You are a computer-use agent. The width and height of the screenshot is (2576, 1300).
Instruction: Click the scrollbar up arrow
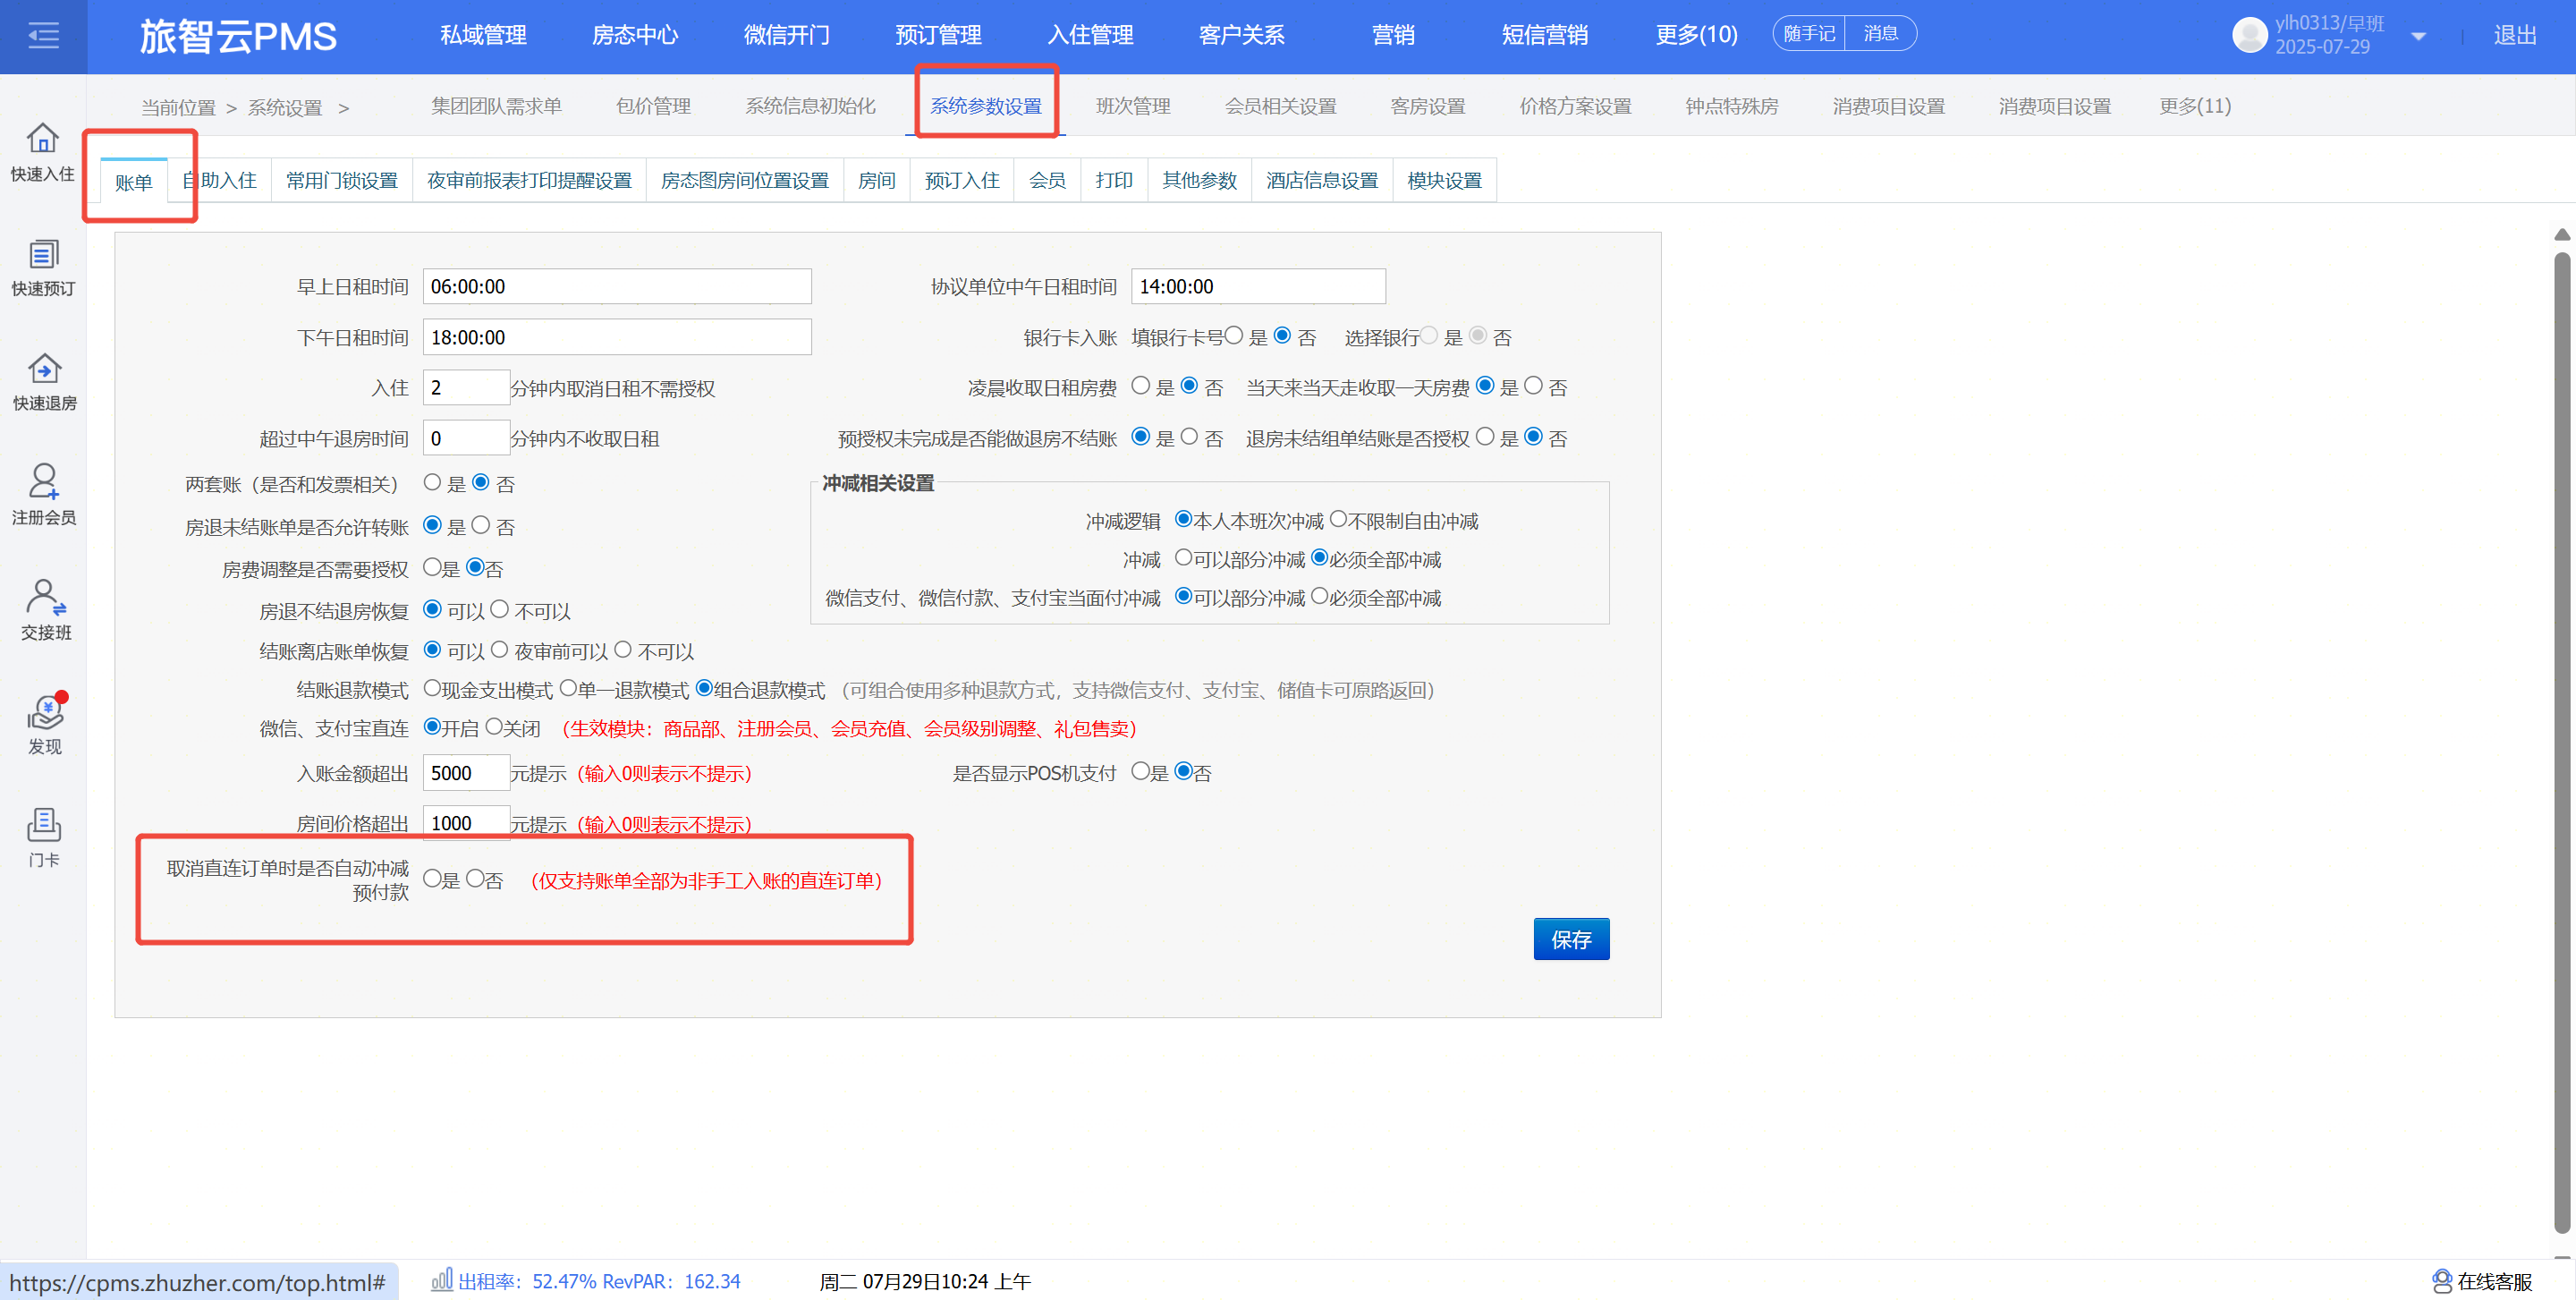tap(2561, 234)
